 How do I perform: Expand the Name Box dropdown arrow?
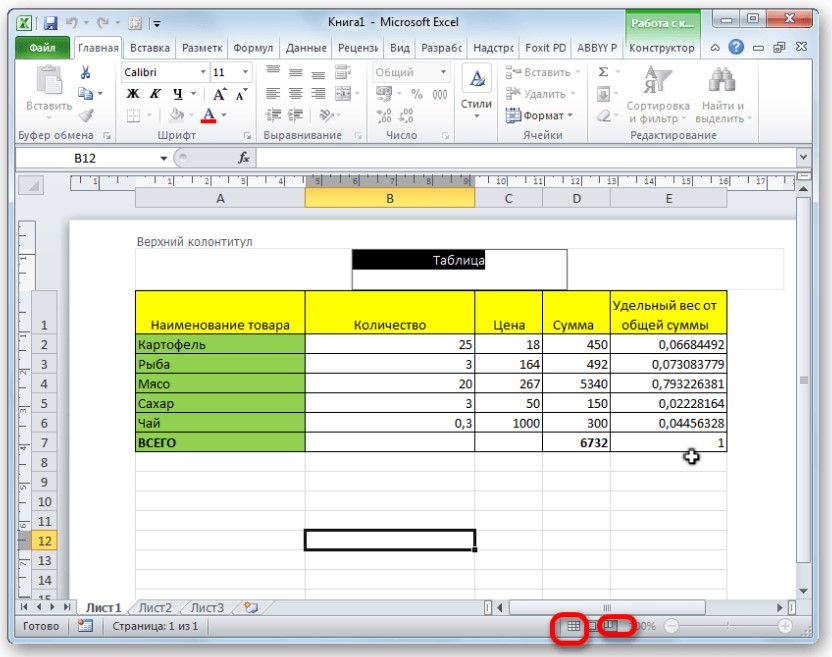click(165, 158)
